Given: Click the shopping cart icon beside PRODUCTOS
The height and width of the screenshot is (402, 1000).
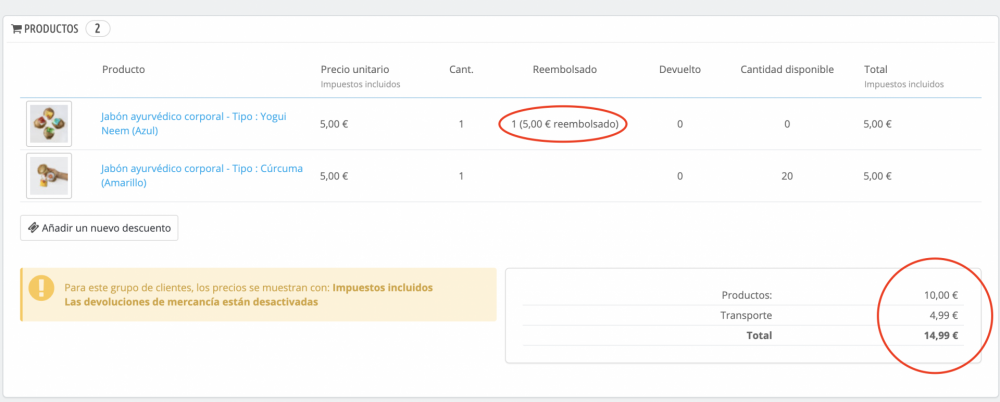Looking at the screenshot, I should click(17, 29).
